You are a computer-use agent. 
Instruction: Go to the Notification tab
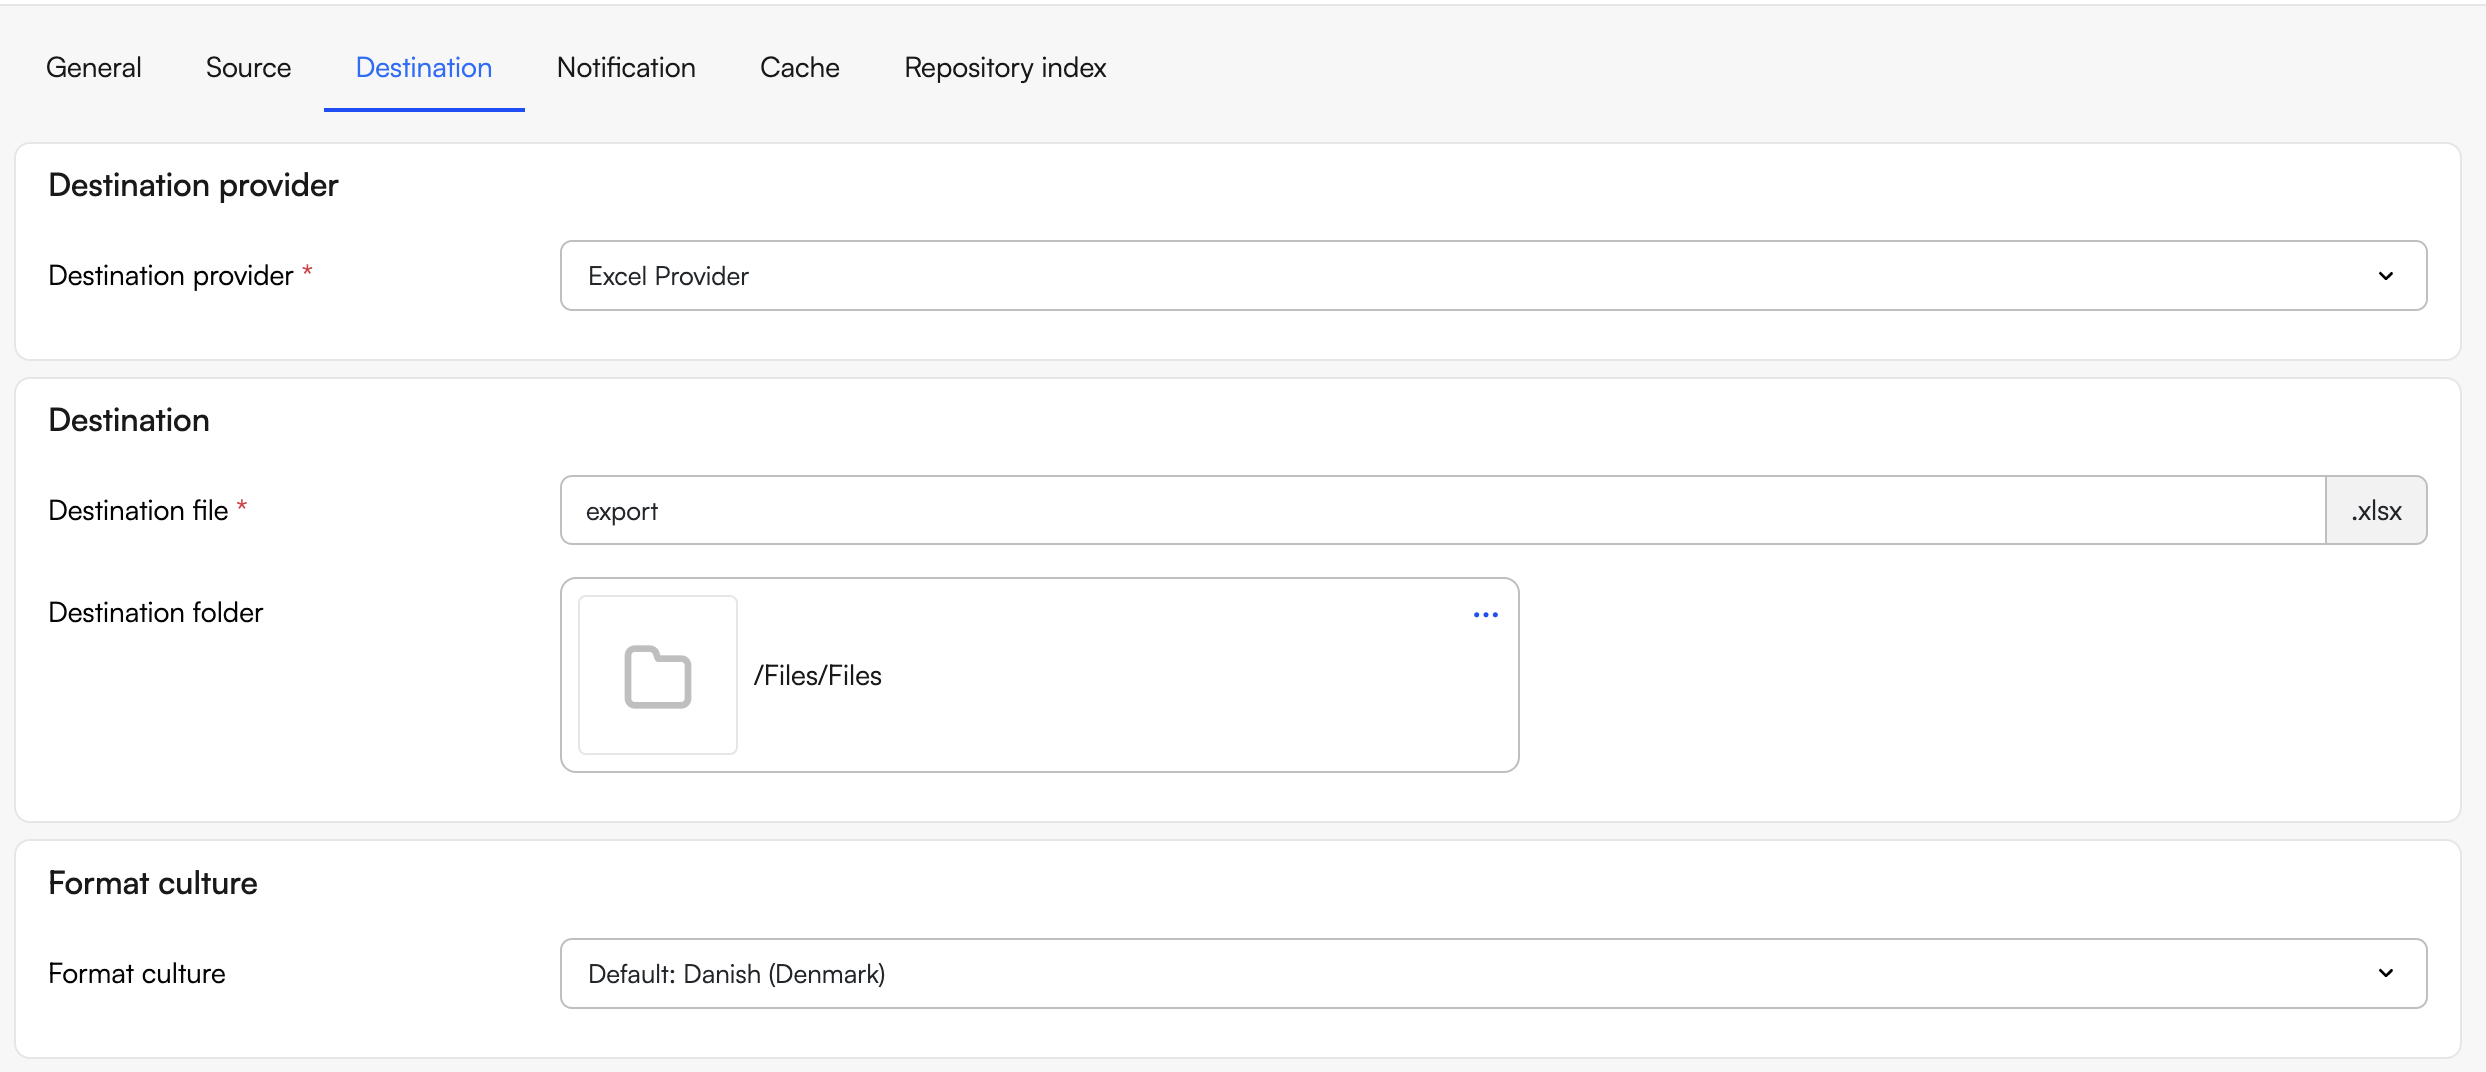[x=626, y=68]
